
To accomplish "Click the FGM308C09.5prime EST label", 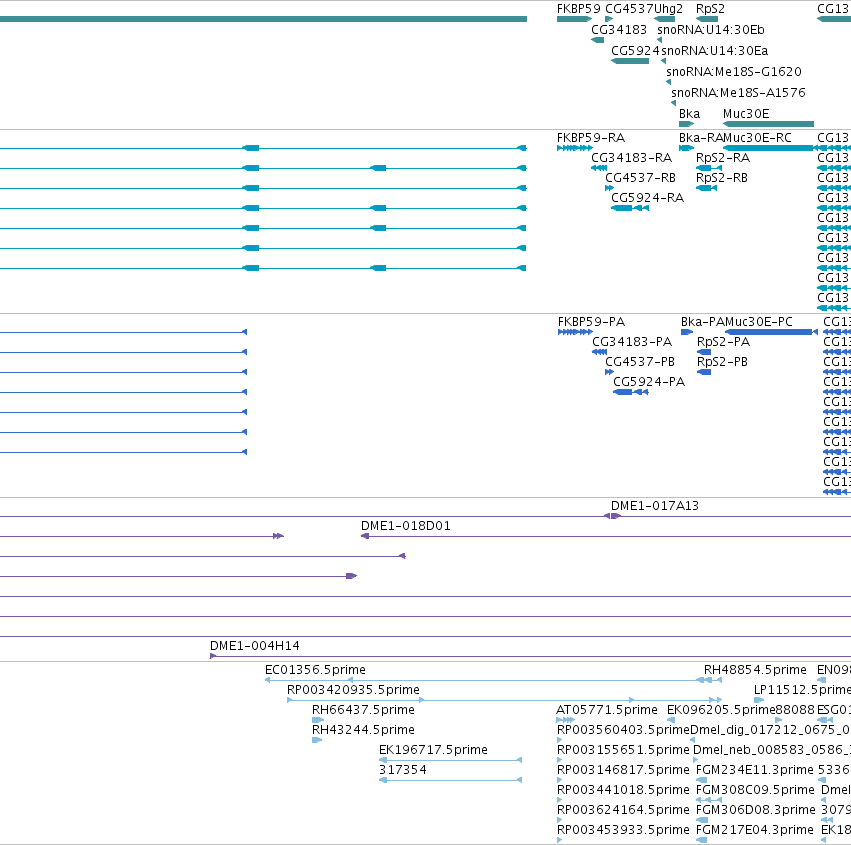I will point(755,790).
